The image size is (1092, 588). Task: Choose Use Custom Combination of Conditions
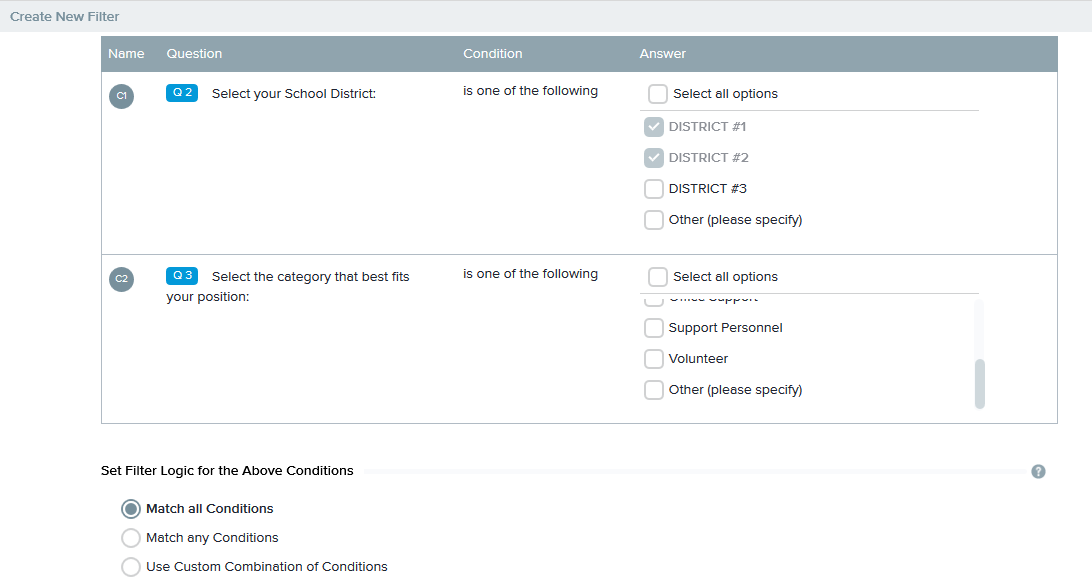point(131,567)
